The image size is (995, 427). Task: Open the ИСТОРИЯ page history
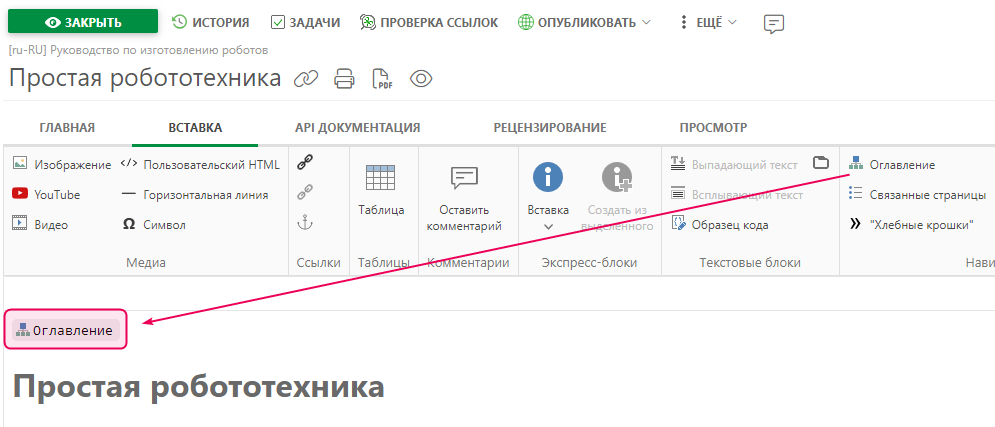211,22
